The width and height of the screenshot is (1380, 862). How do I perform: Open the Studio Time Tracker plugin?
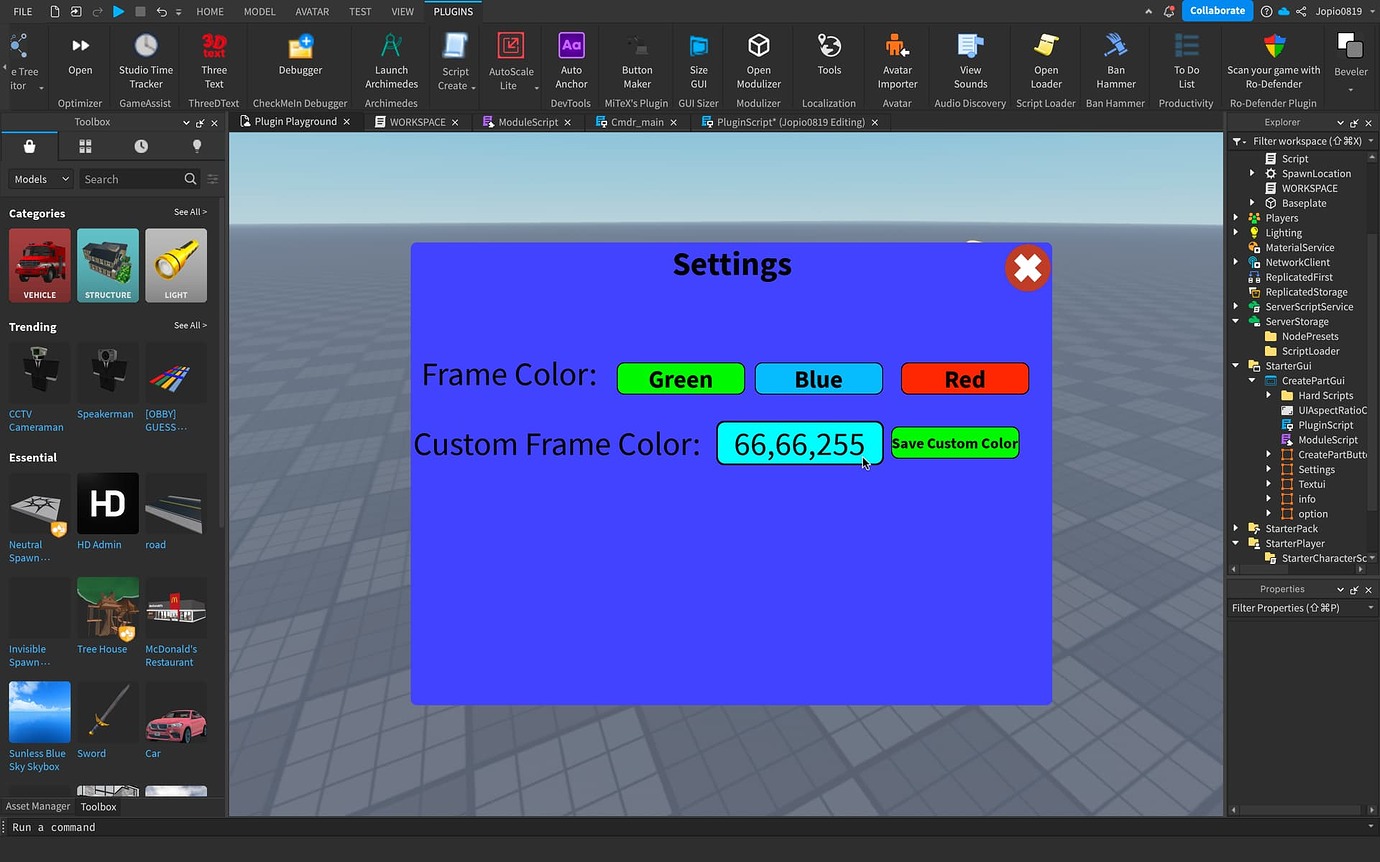(145, 60)
